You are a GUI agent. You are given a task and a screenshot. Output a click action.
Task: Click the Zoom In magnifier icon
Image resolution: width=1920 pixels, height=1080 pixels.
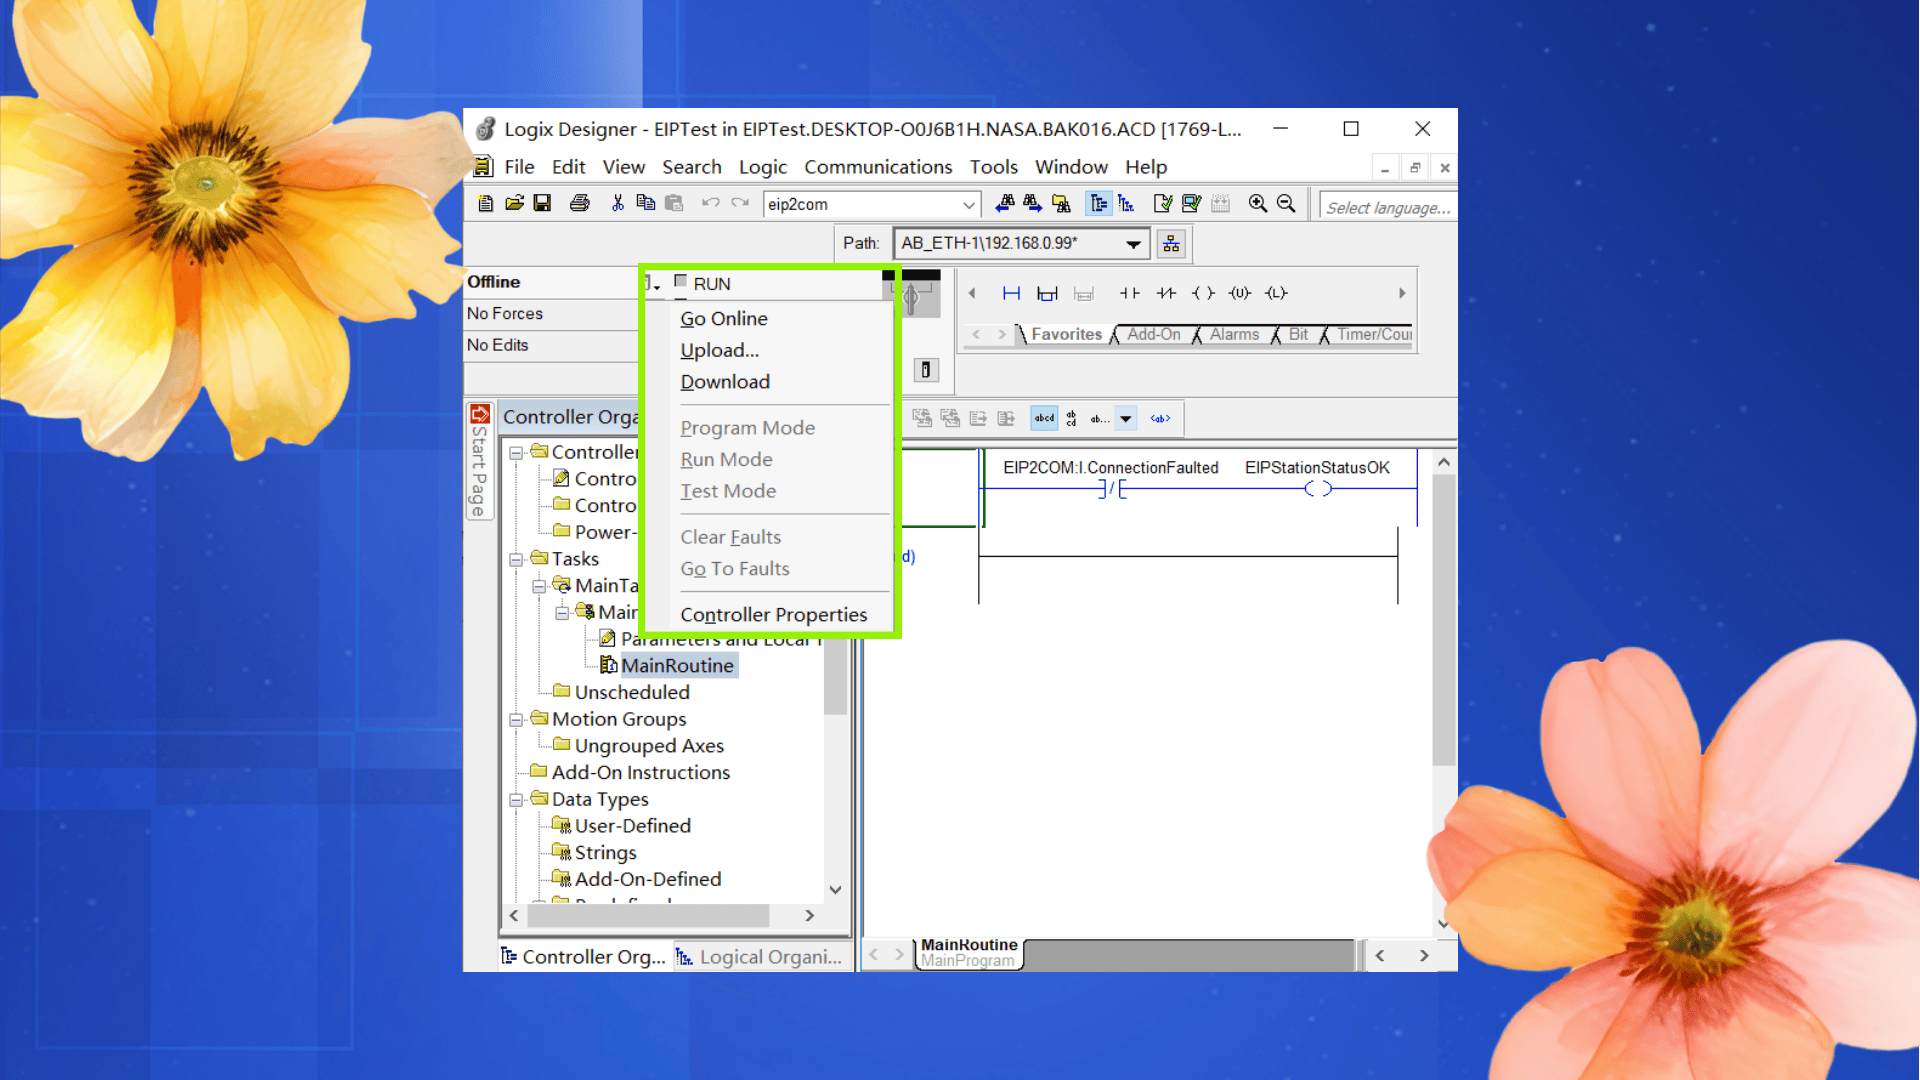(1258, 204)
